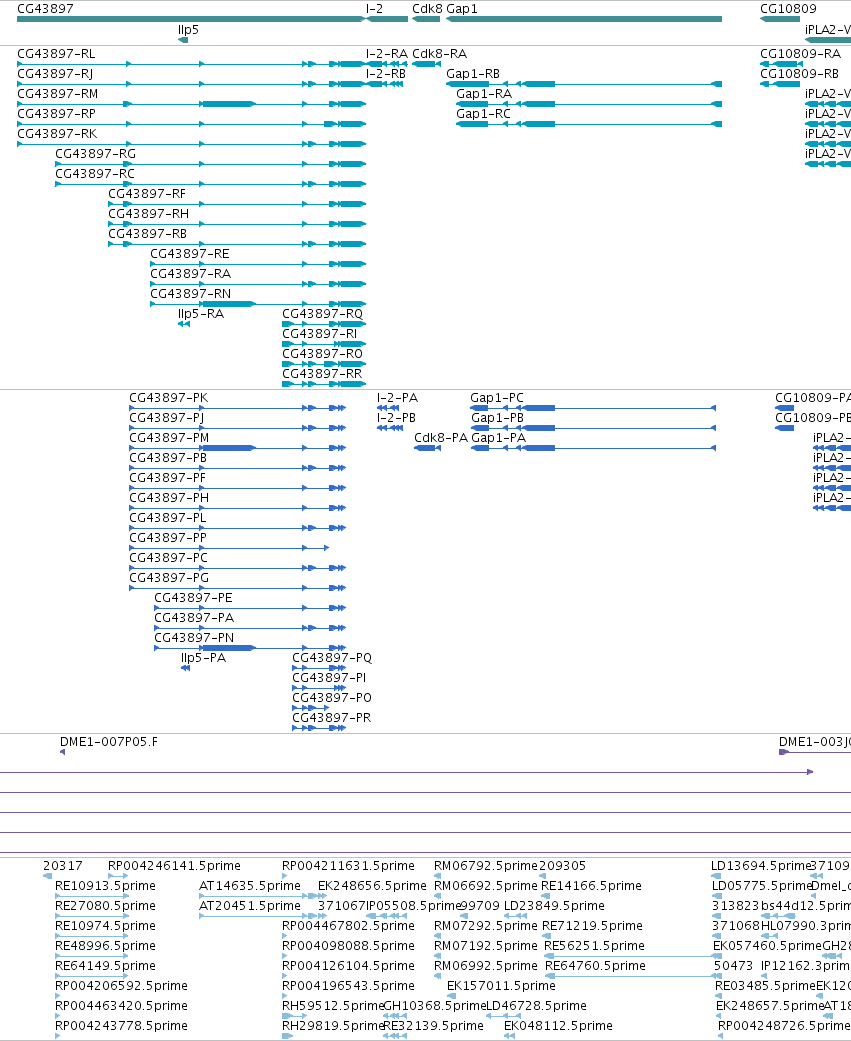Select protein CG43897-PQ label

[332, 657]
